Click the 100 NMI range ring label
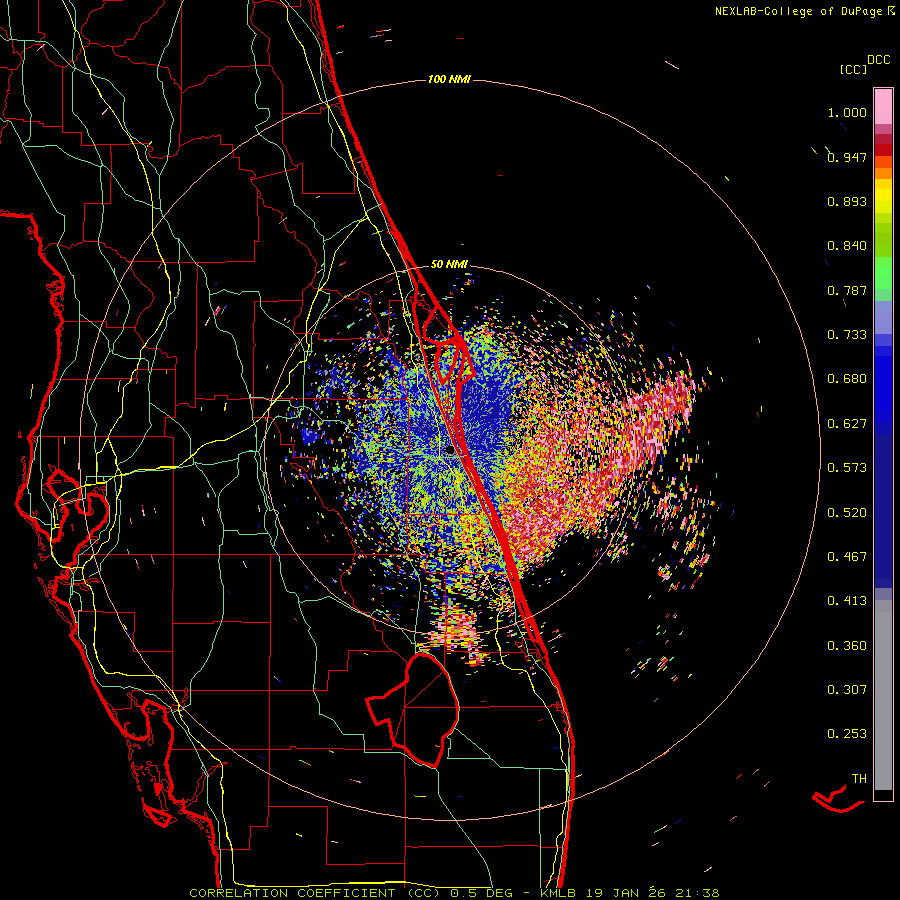The width and height of the screenshot is (900, 900). tap(449, 79)
